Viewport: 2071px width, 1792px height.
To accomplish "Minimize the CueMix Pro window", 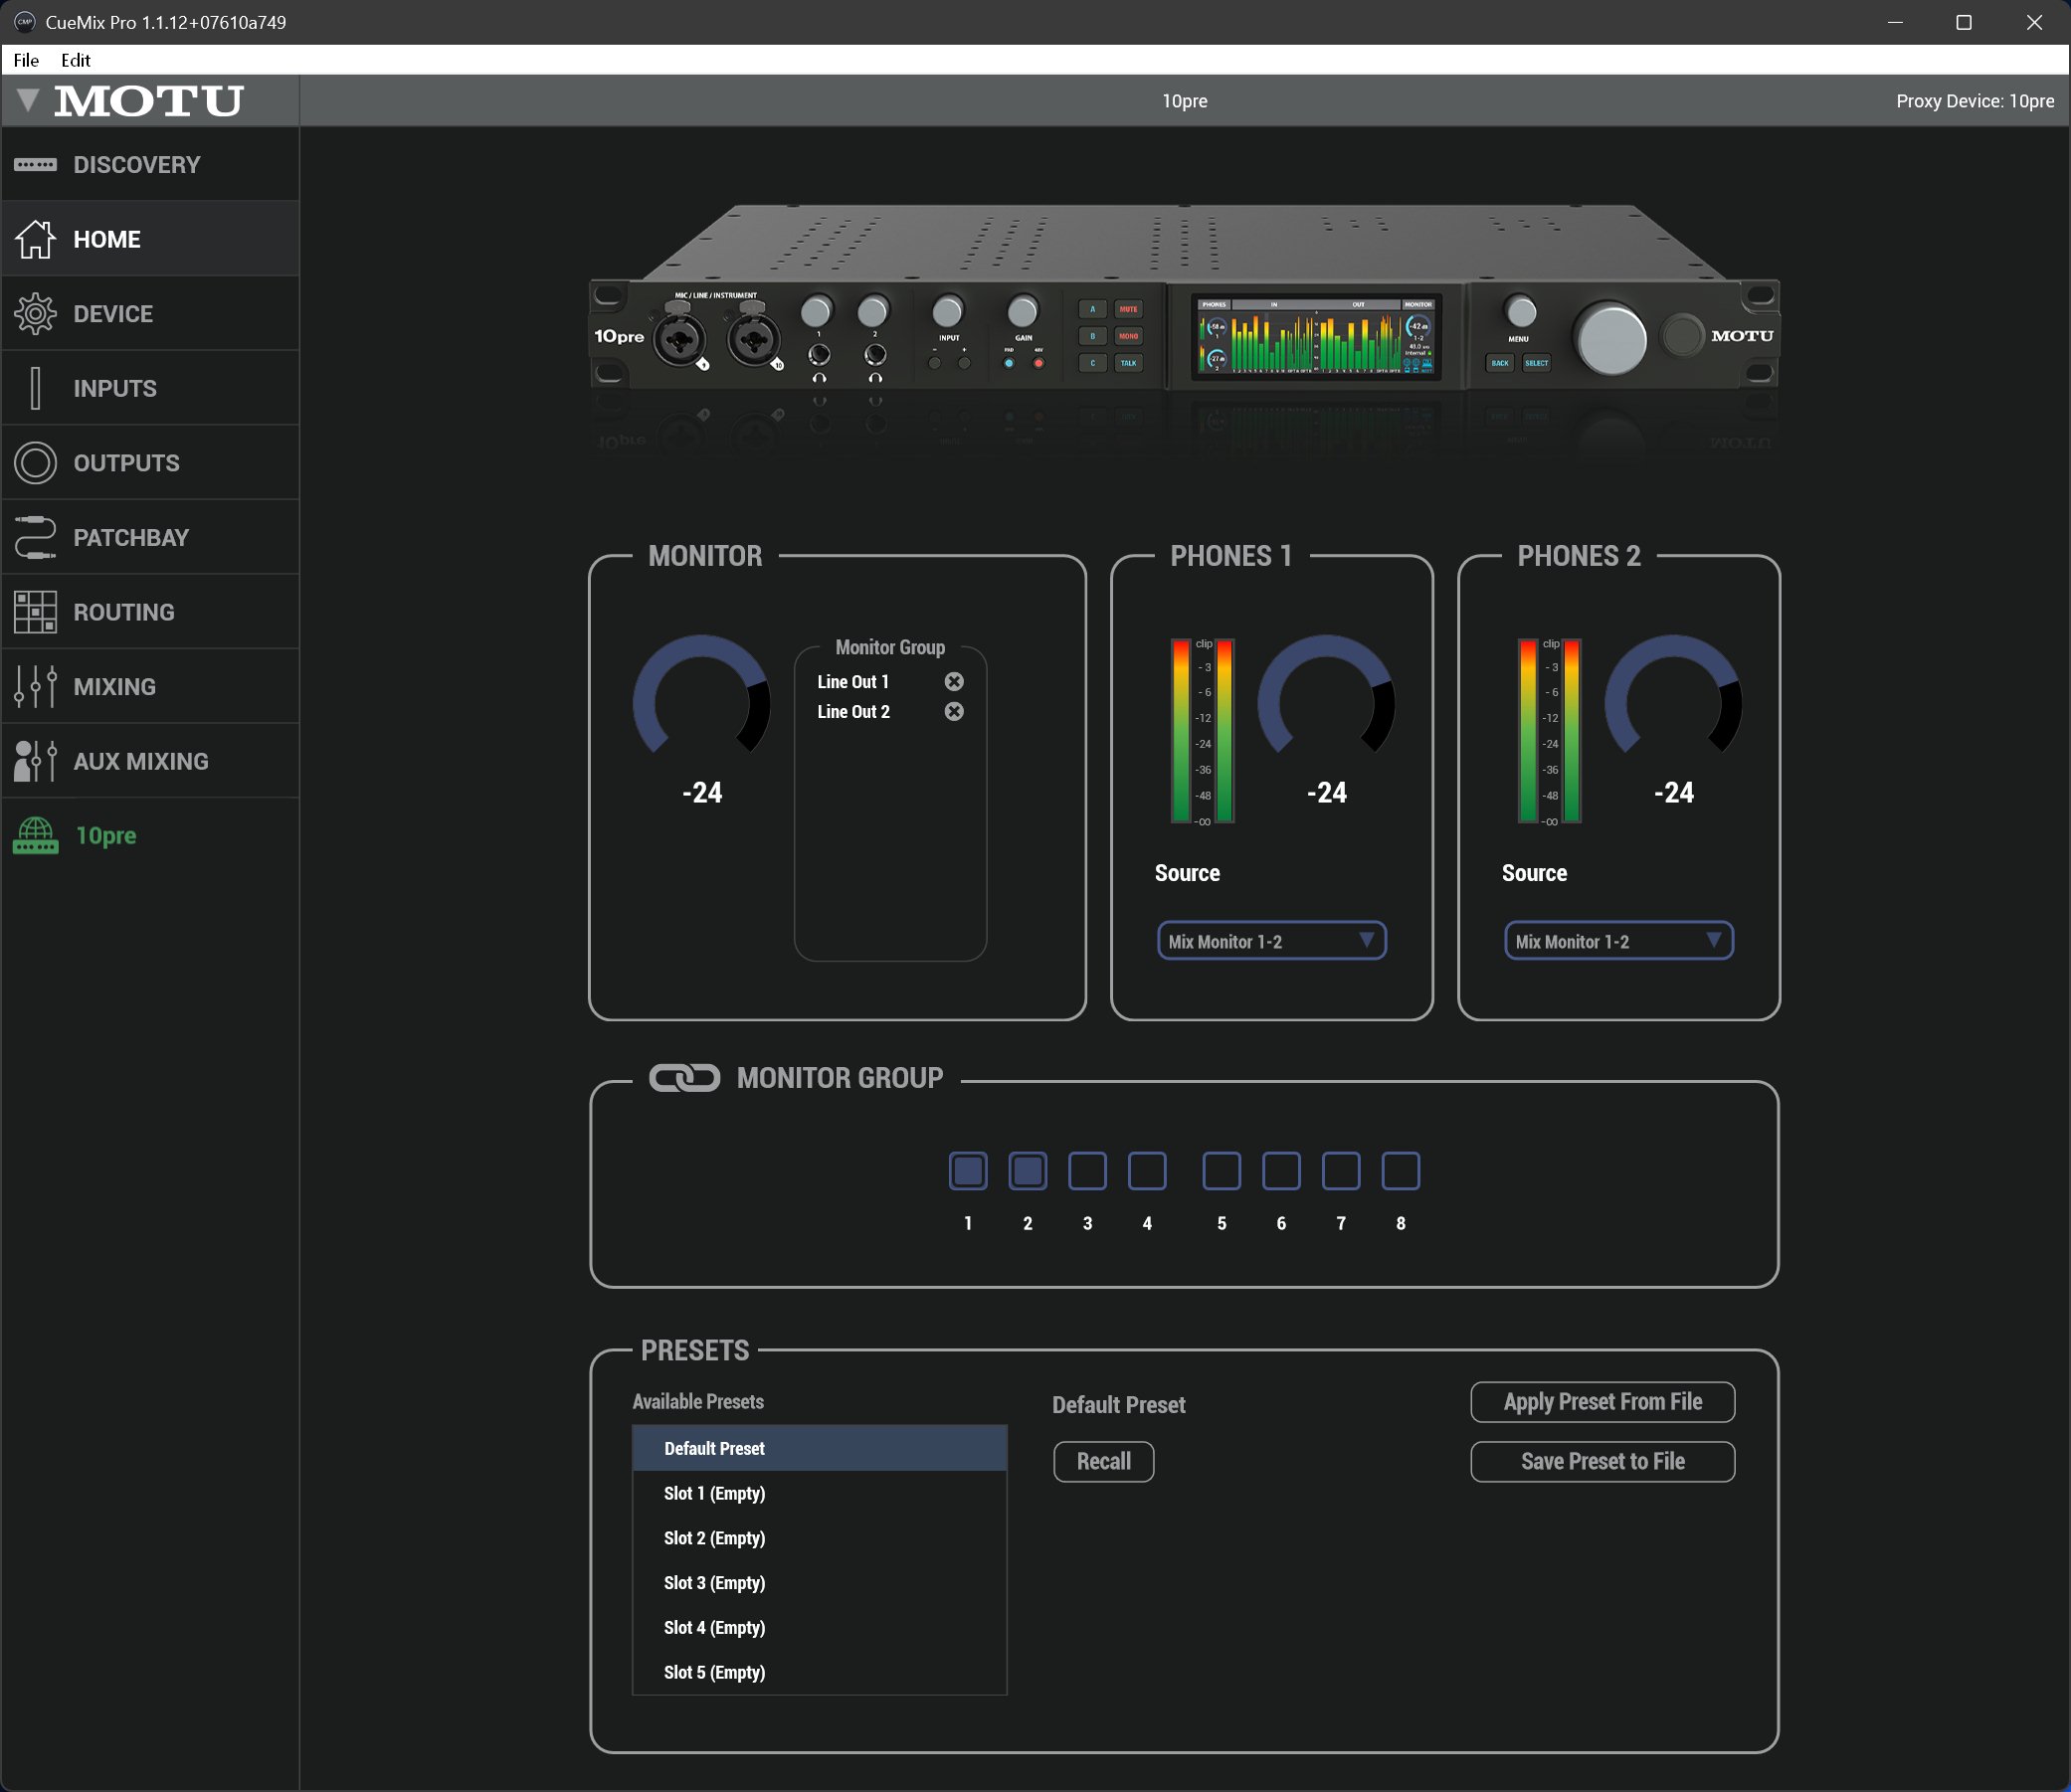I will coord(1894,22).
